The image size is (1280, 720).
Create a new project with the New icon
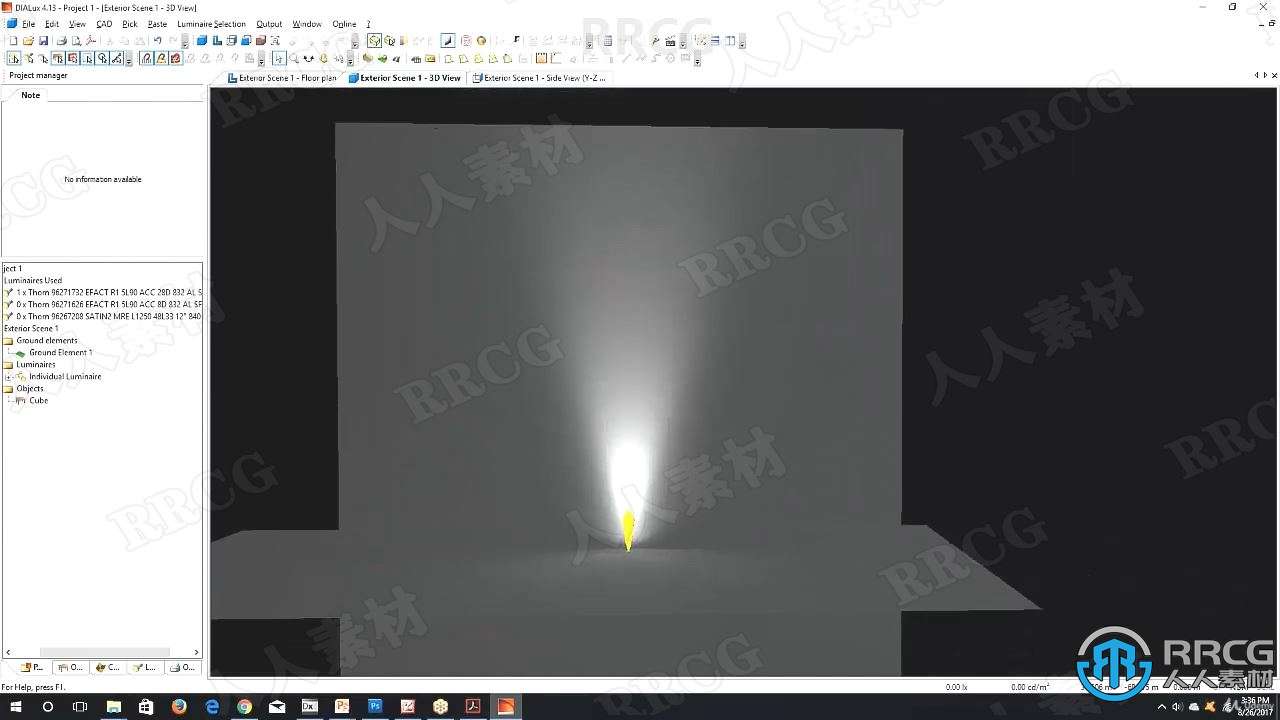(13, 41)
